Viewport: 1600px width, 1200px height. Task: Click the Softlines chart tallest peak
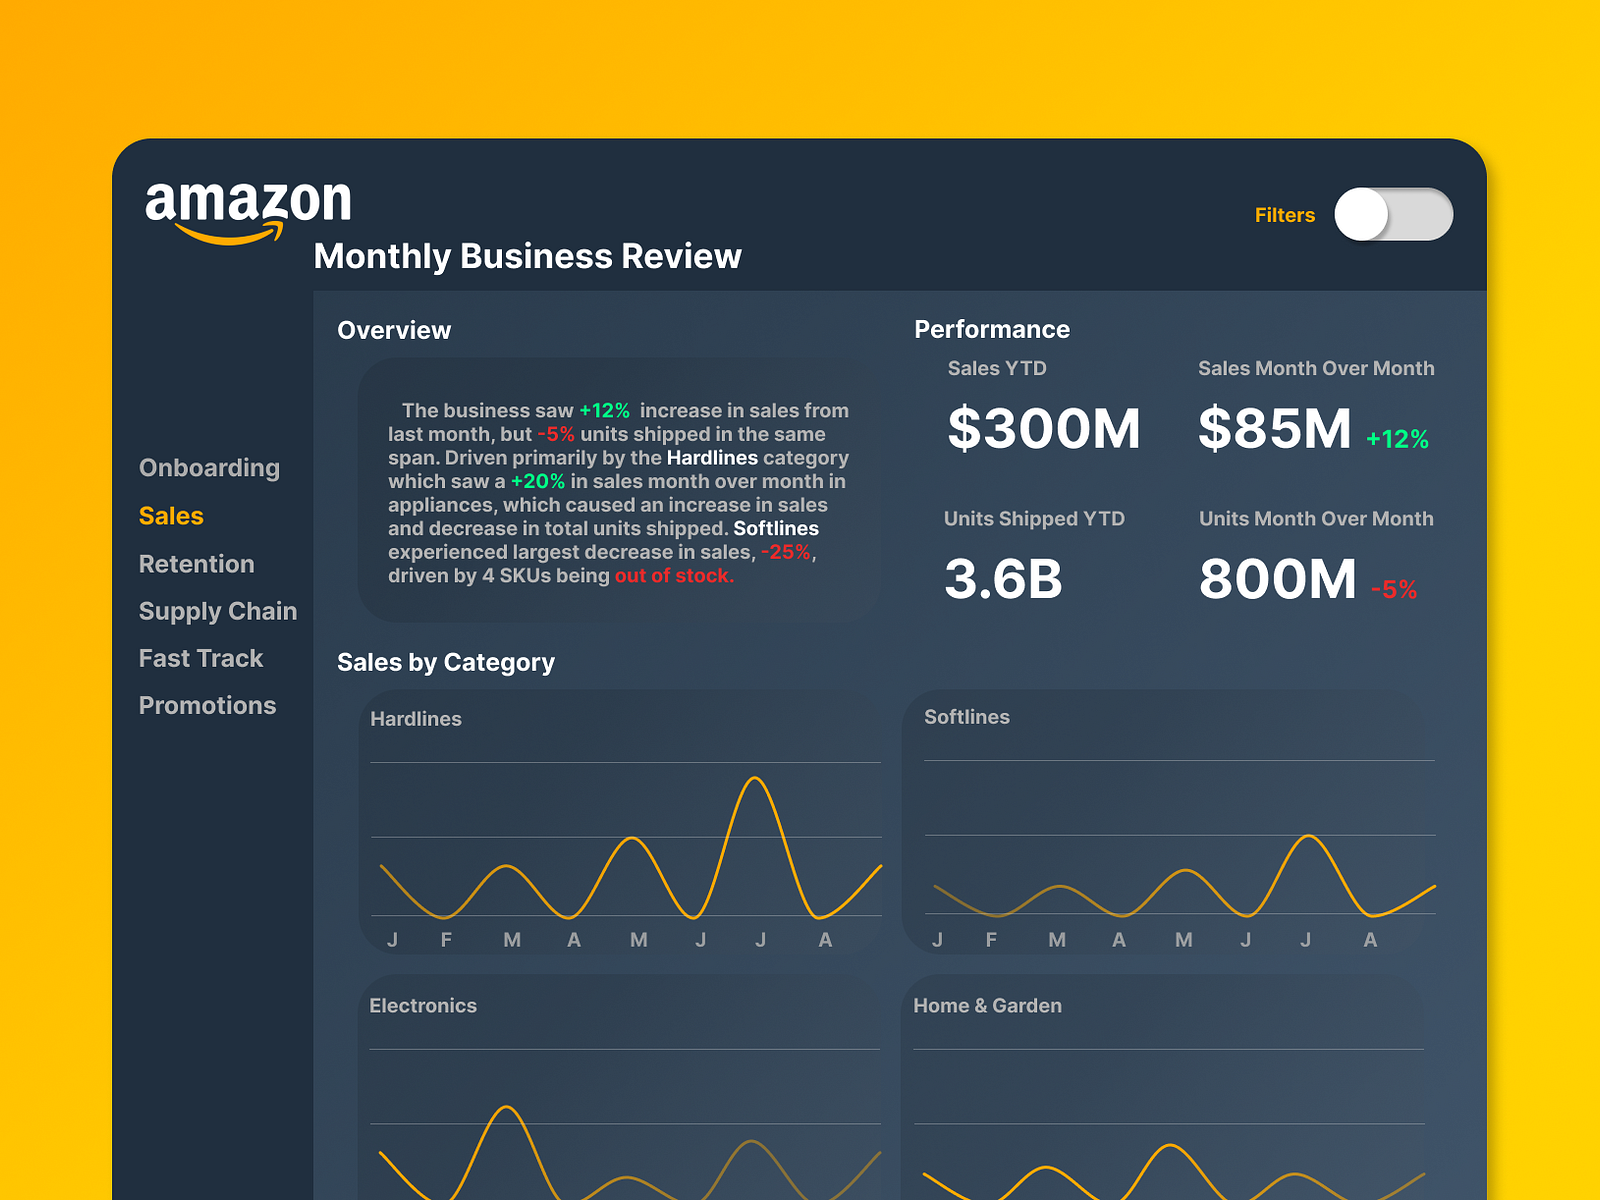pos(1309,837)
